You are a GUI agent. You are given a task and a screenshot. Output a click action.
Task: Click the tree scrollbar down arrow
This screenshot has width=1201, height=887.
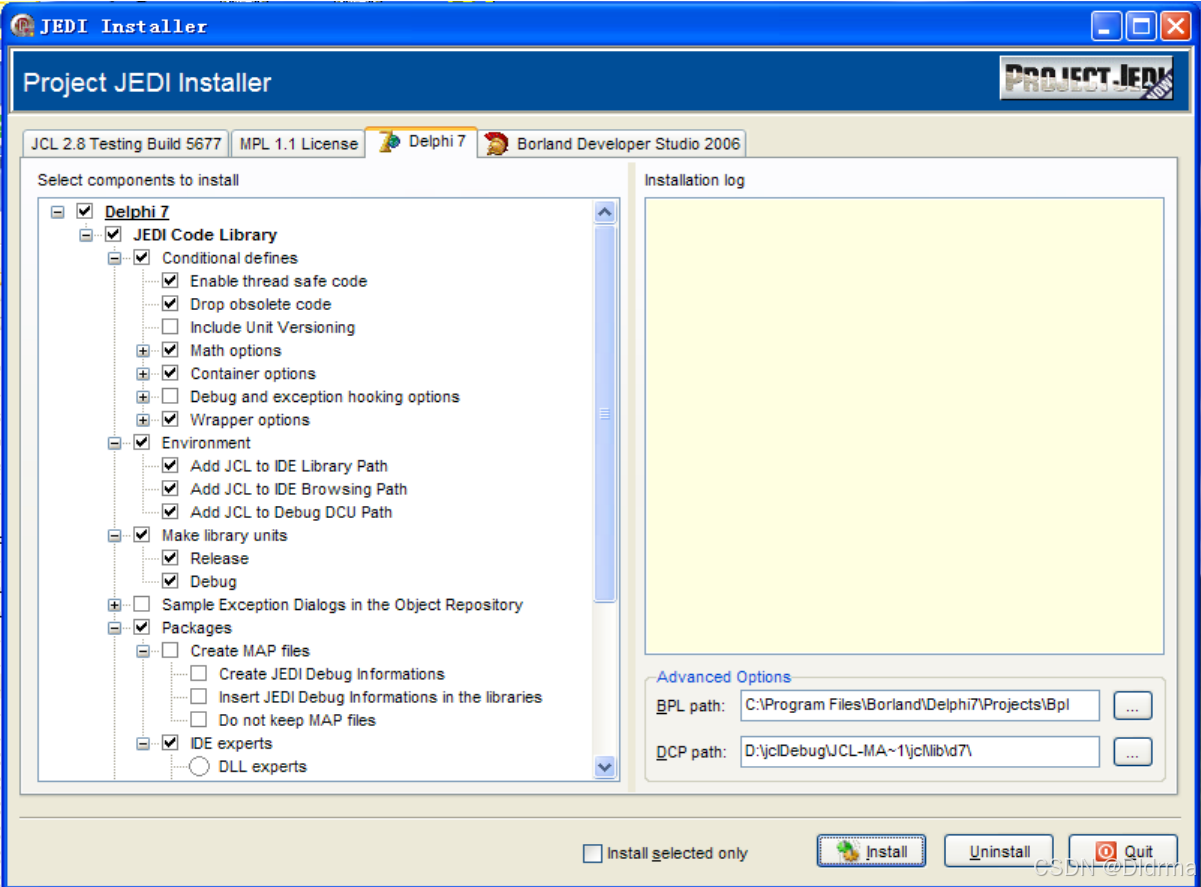pyautogui.click(x=605, y=767)
